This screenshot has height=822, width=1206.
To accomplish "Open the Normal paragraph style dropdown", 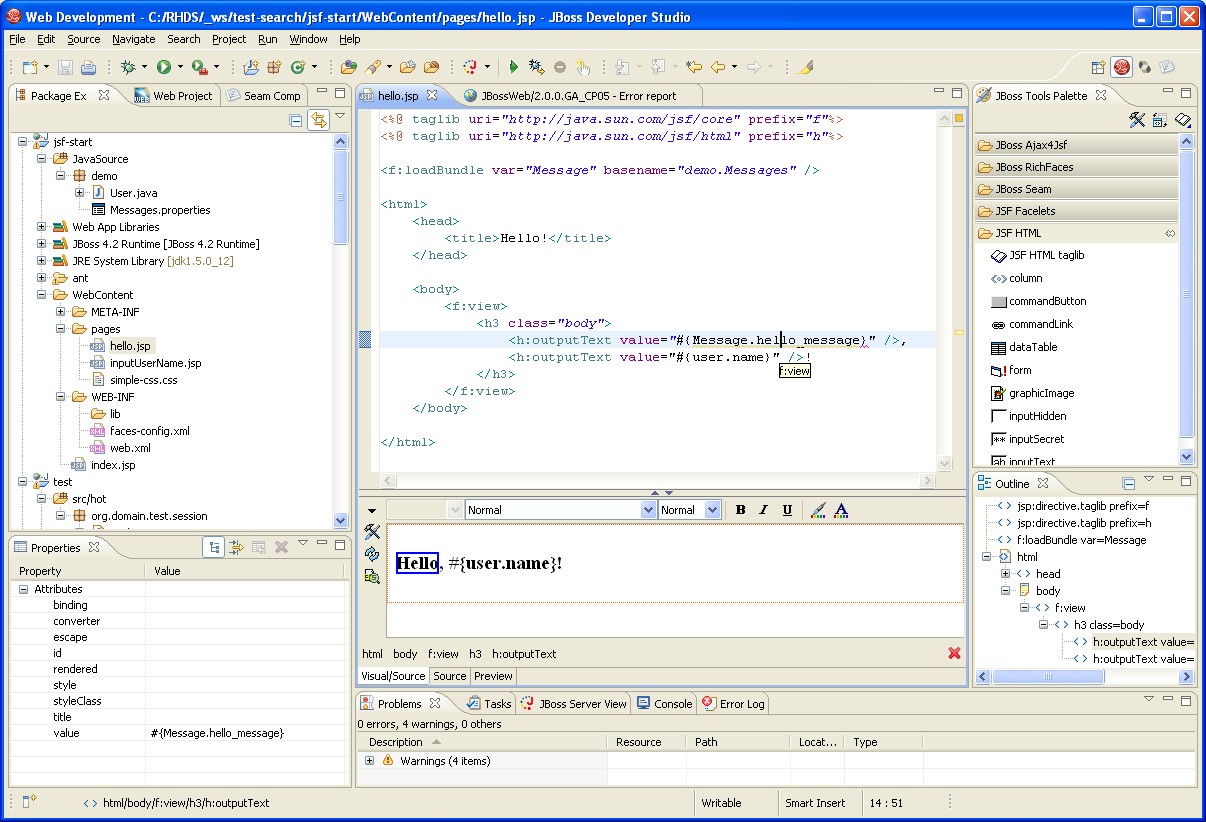I will click(647, 510).
